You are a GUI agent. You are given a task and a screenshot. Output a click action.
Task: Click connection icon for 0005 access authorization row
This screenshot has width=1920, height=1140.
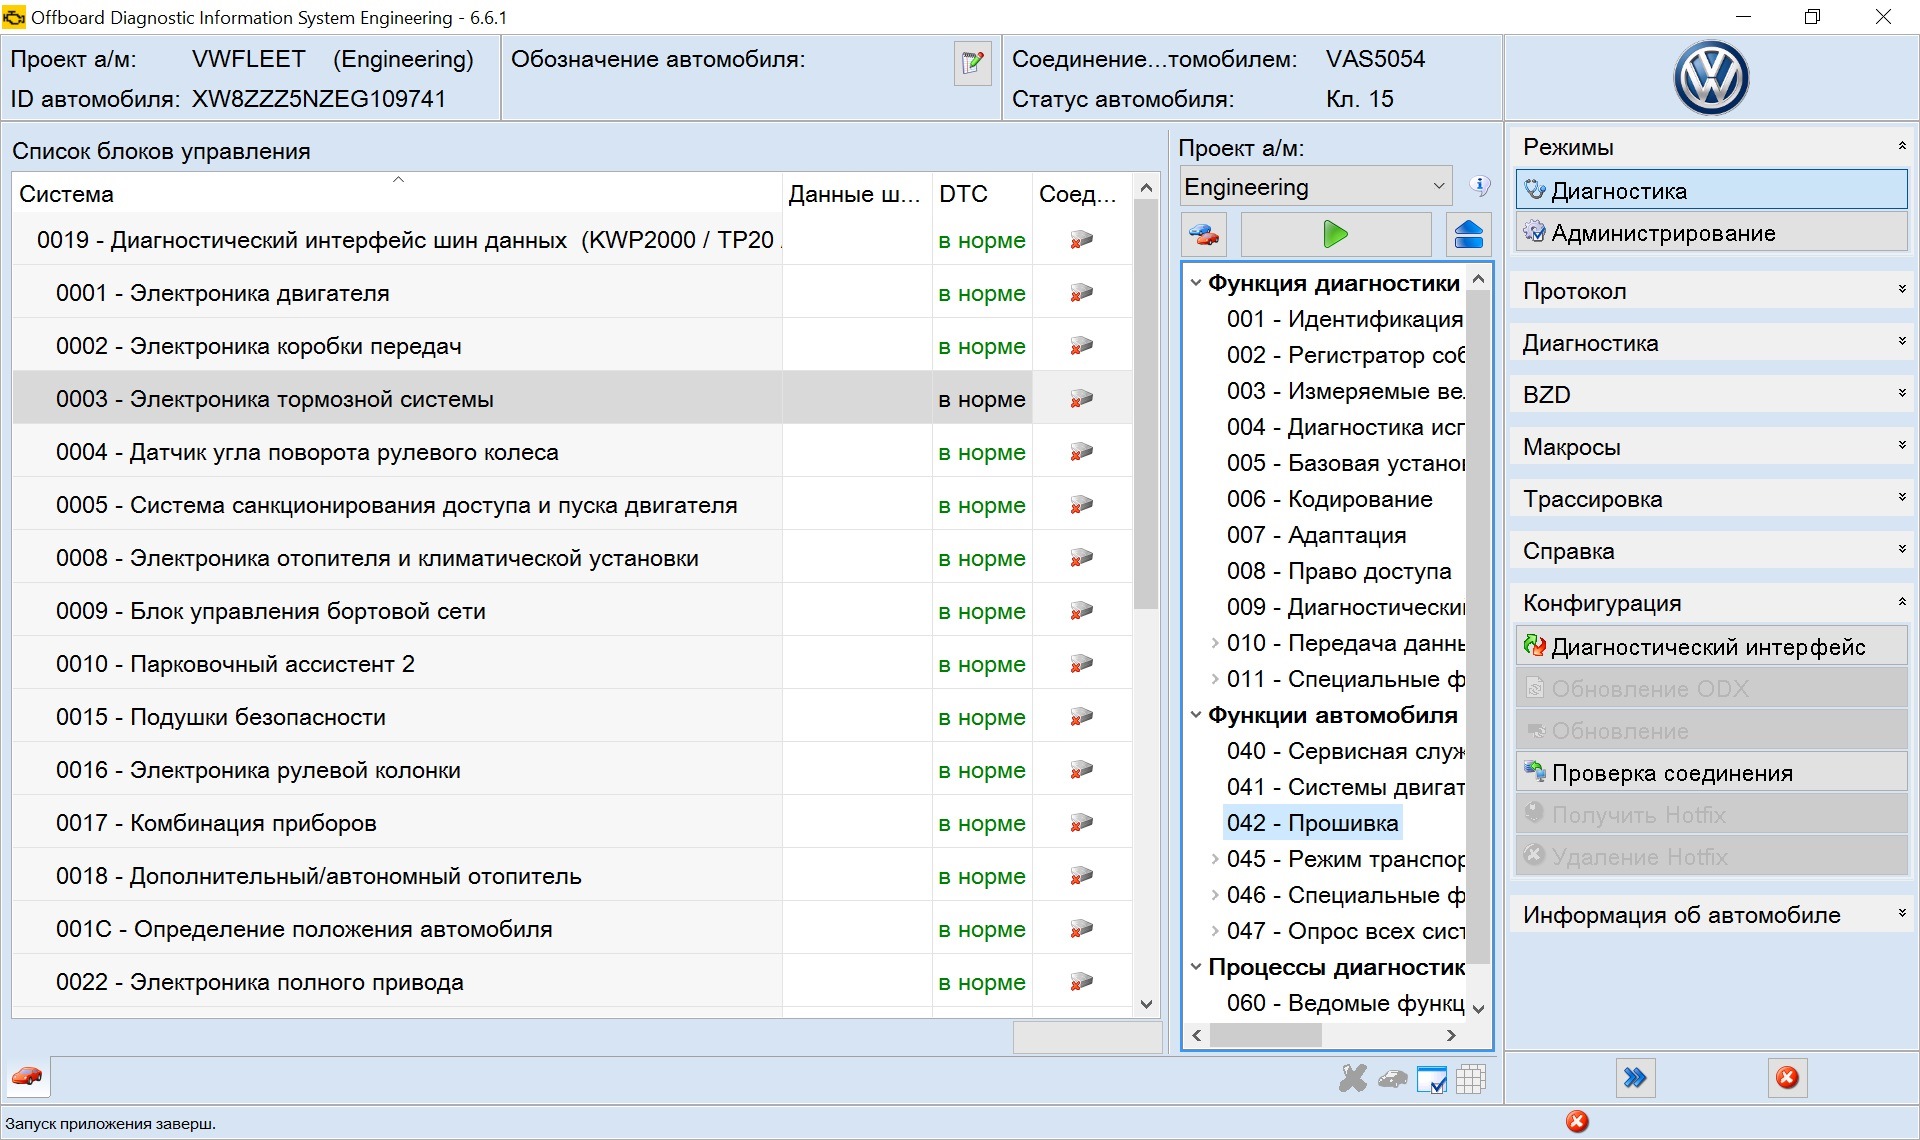(1081, 505)
